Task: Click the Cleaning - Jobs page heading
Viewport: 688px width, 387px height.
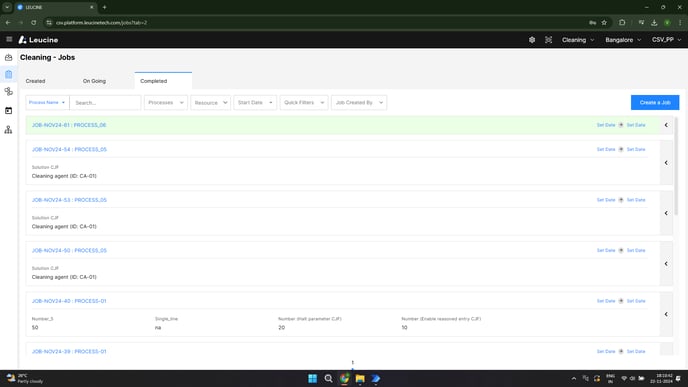Action: [47, 57]
